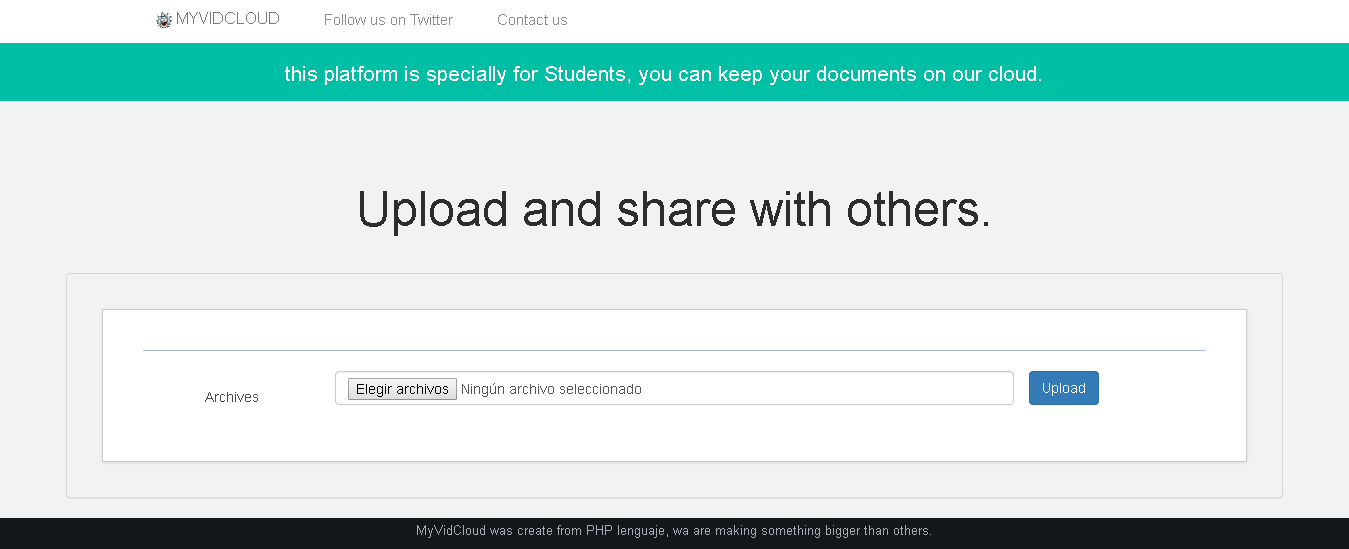Open Follow us on Twitter link

pos(388,20)
